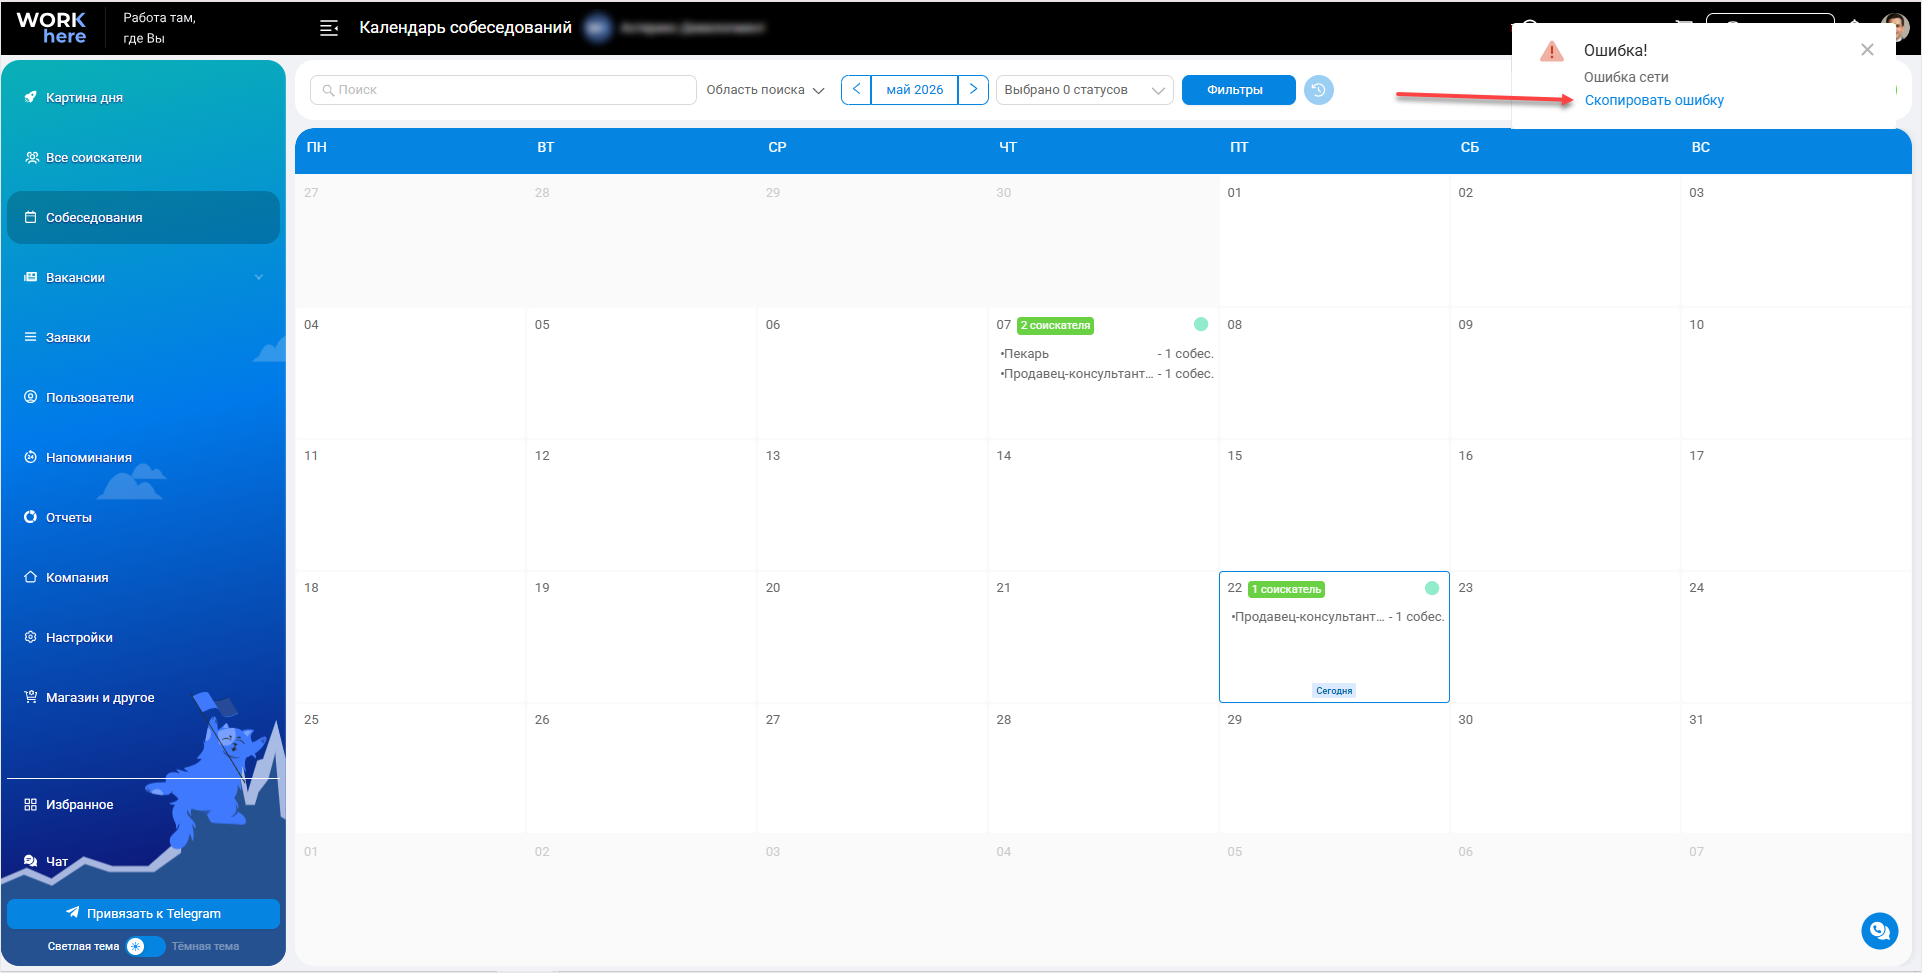The width and height of the screenshot is (1922, 973).
Task: Open the май 2026 month picker
Action: click(915, 90)
